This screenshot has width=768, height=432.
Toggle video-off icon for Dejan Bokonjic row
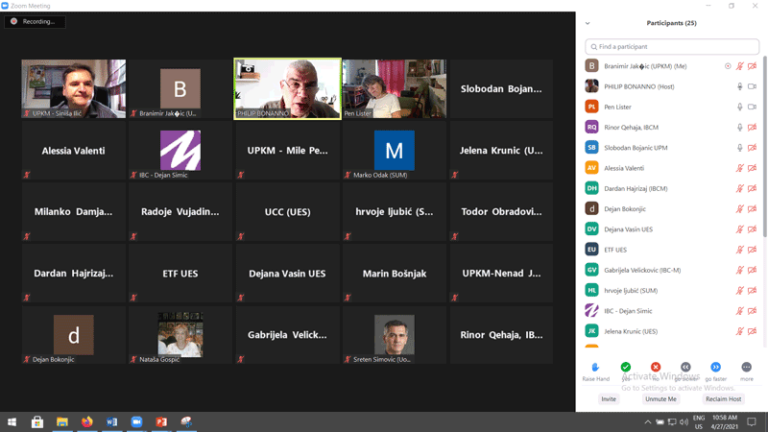pos(752,209)
